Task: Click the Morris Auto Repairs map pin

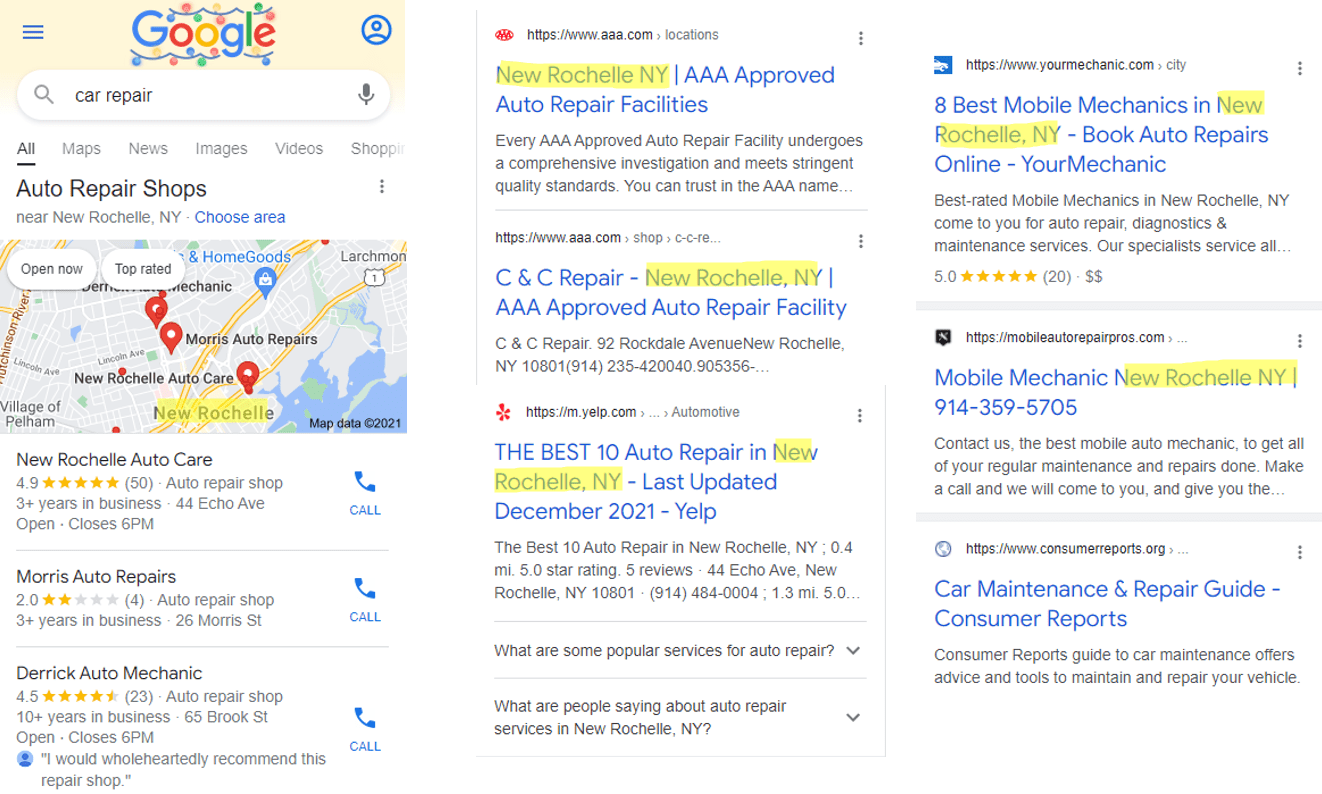Action: tap(171, 338)
